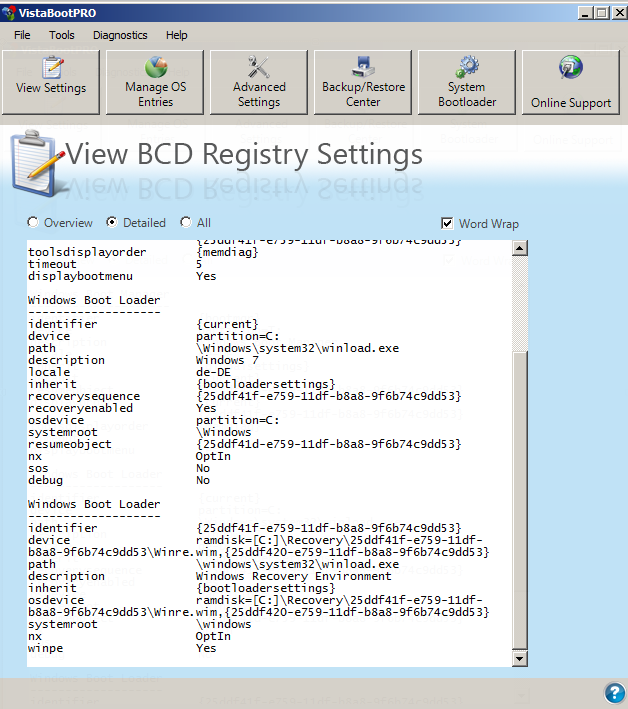Select the Detailed radio button
The image size is (628, 709).
click(112, 222)
